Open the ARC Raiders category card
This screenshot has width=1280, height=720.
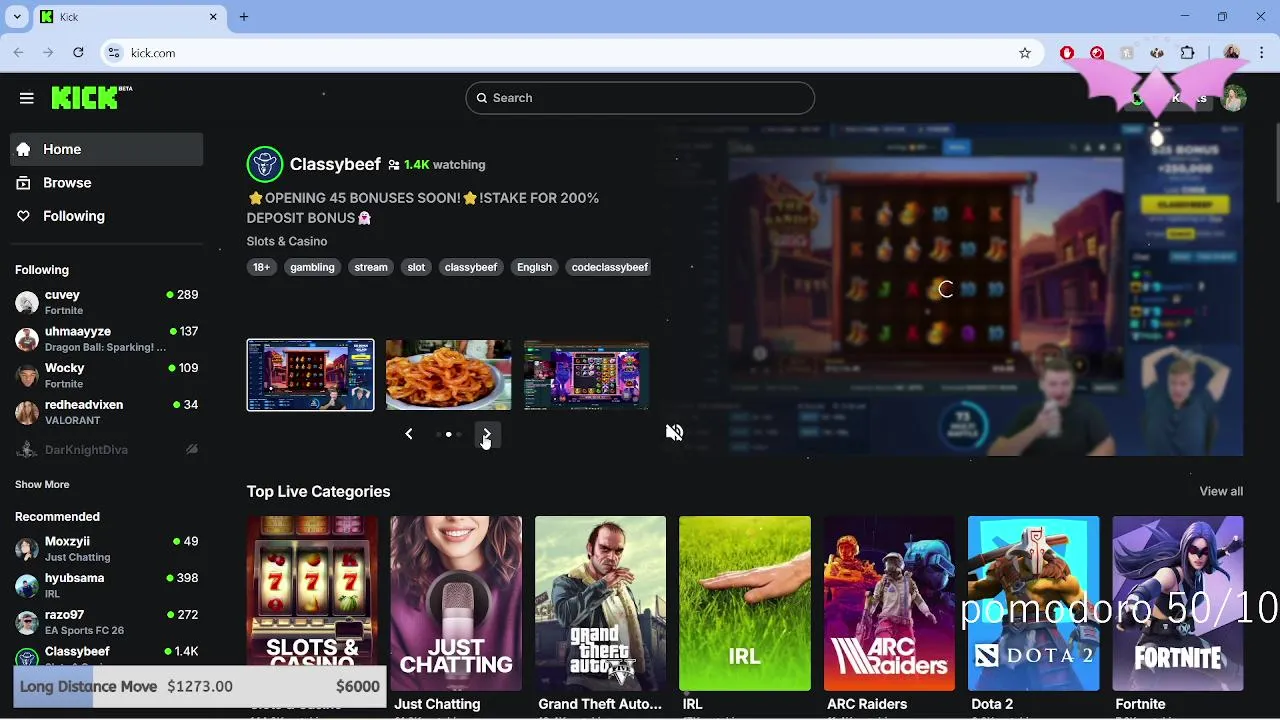coord(889,604)
